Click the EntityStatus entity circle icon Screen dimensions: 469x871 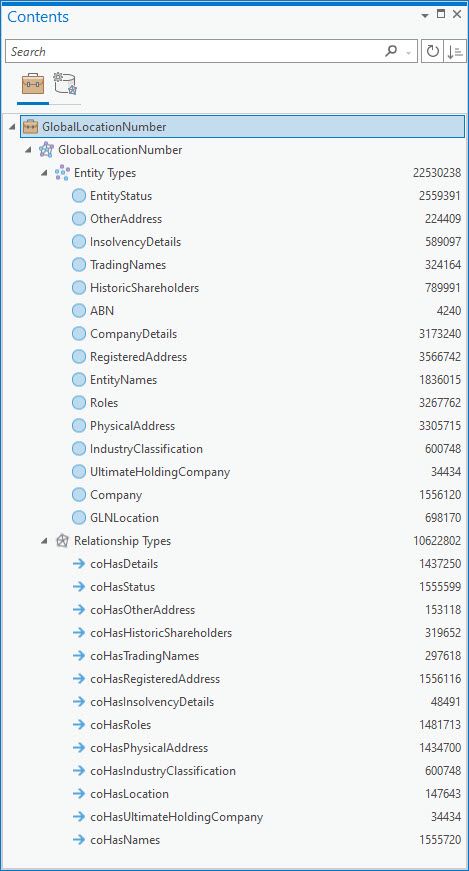79,196
